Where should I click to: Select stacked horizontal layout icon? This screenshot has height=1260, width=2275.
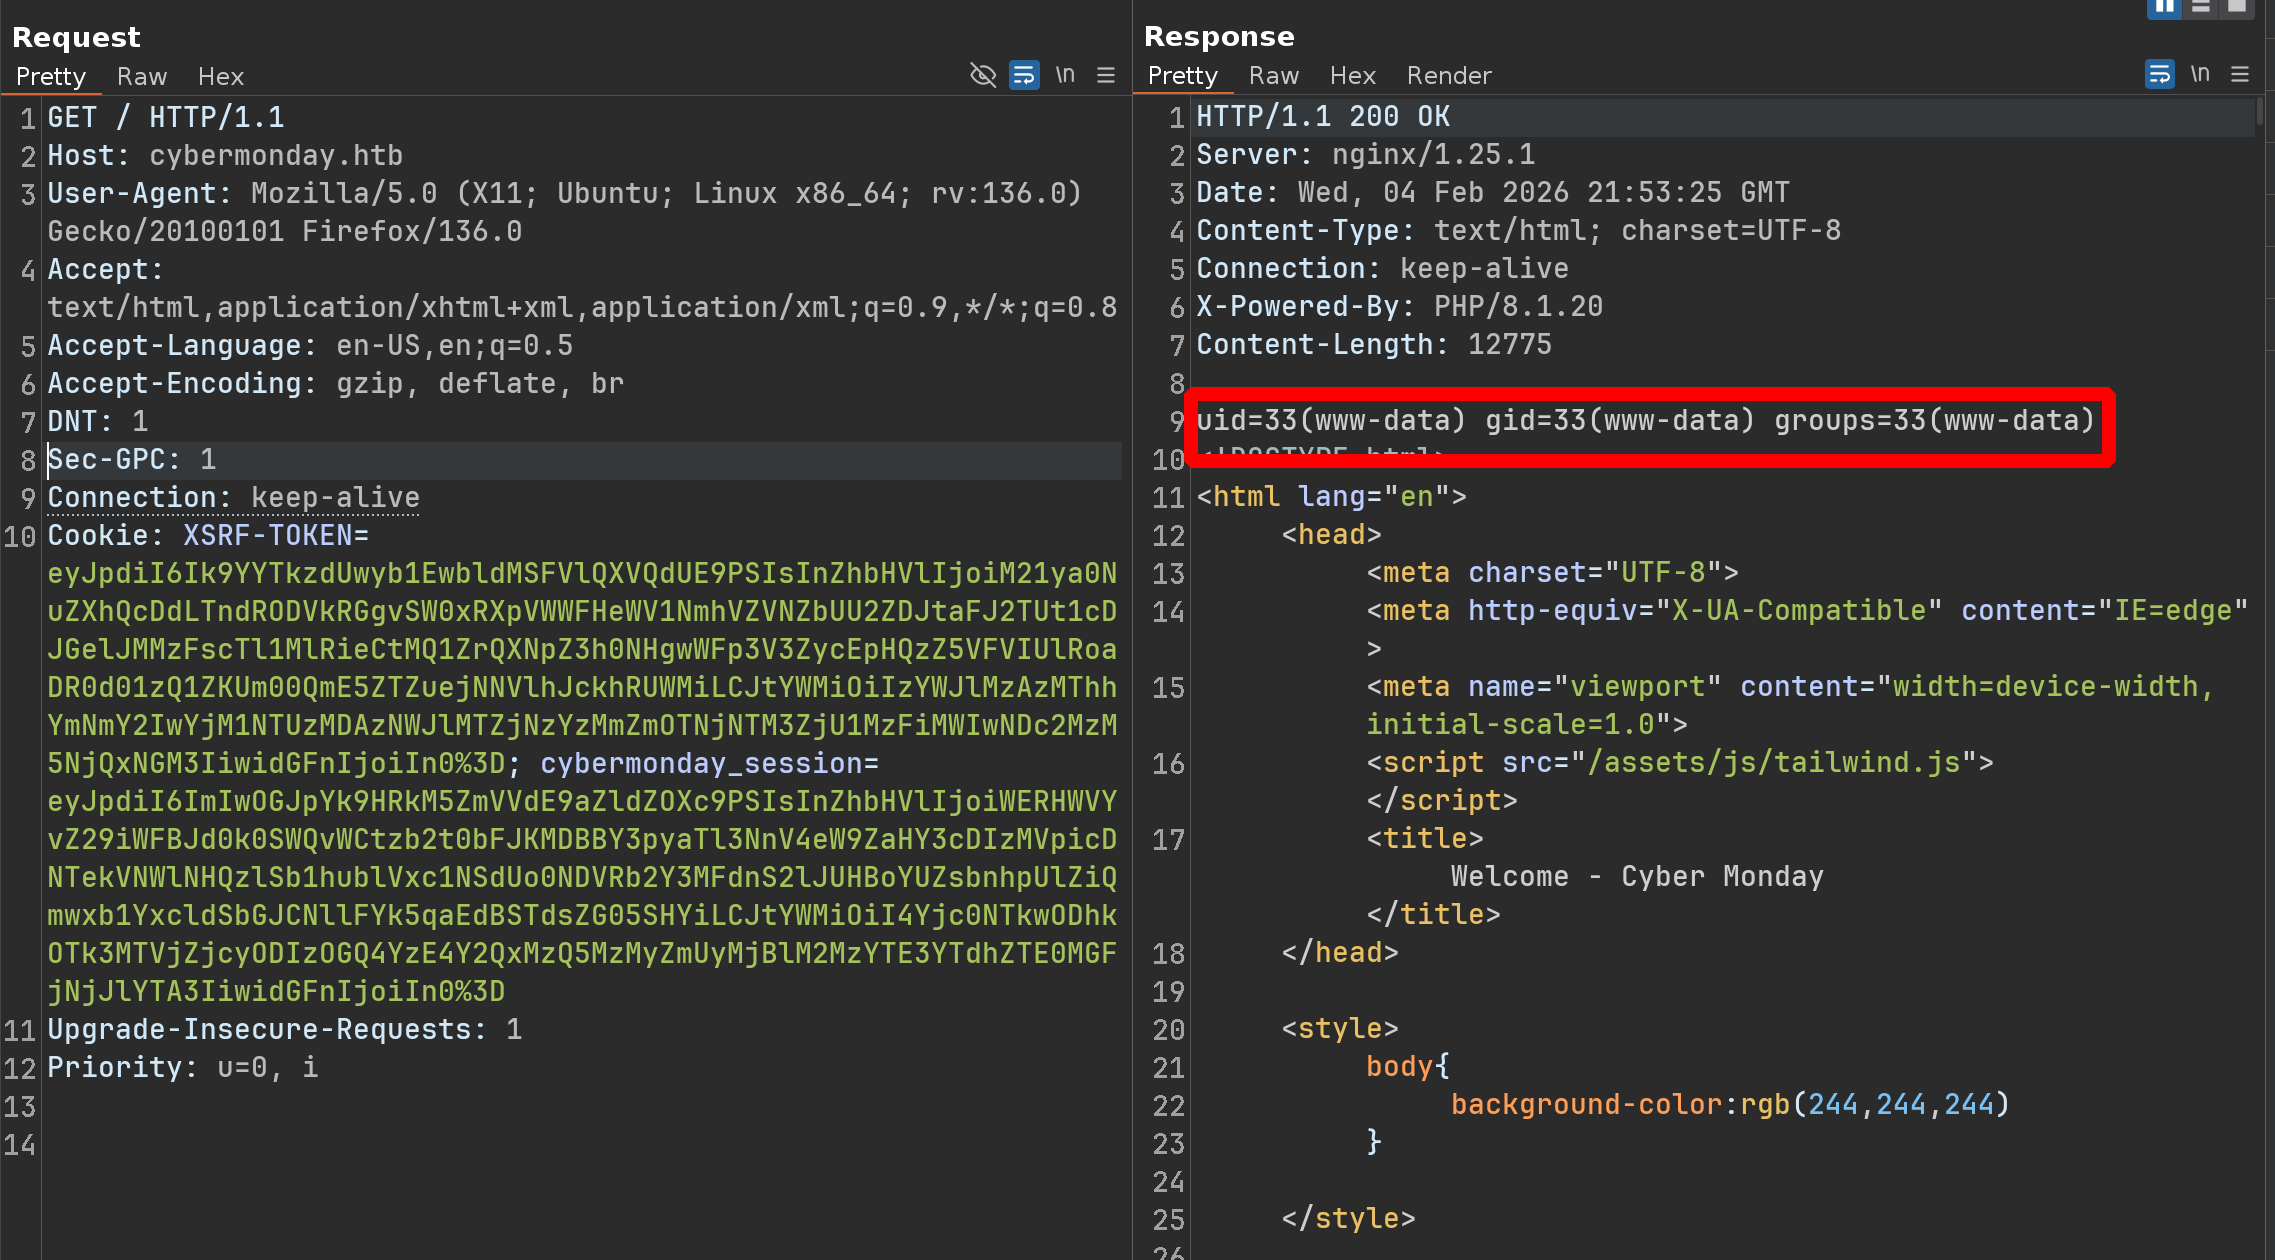click(2201, 7)
